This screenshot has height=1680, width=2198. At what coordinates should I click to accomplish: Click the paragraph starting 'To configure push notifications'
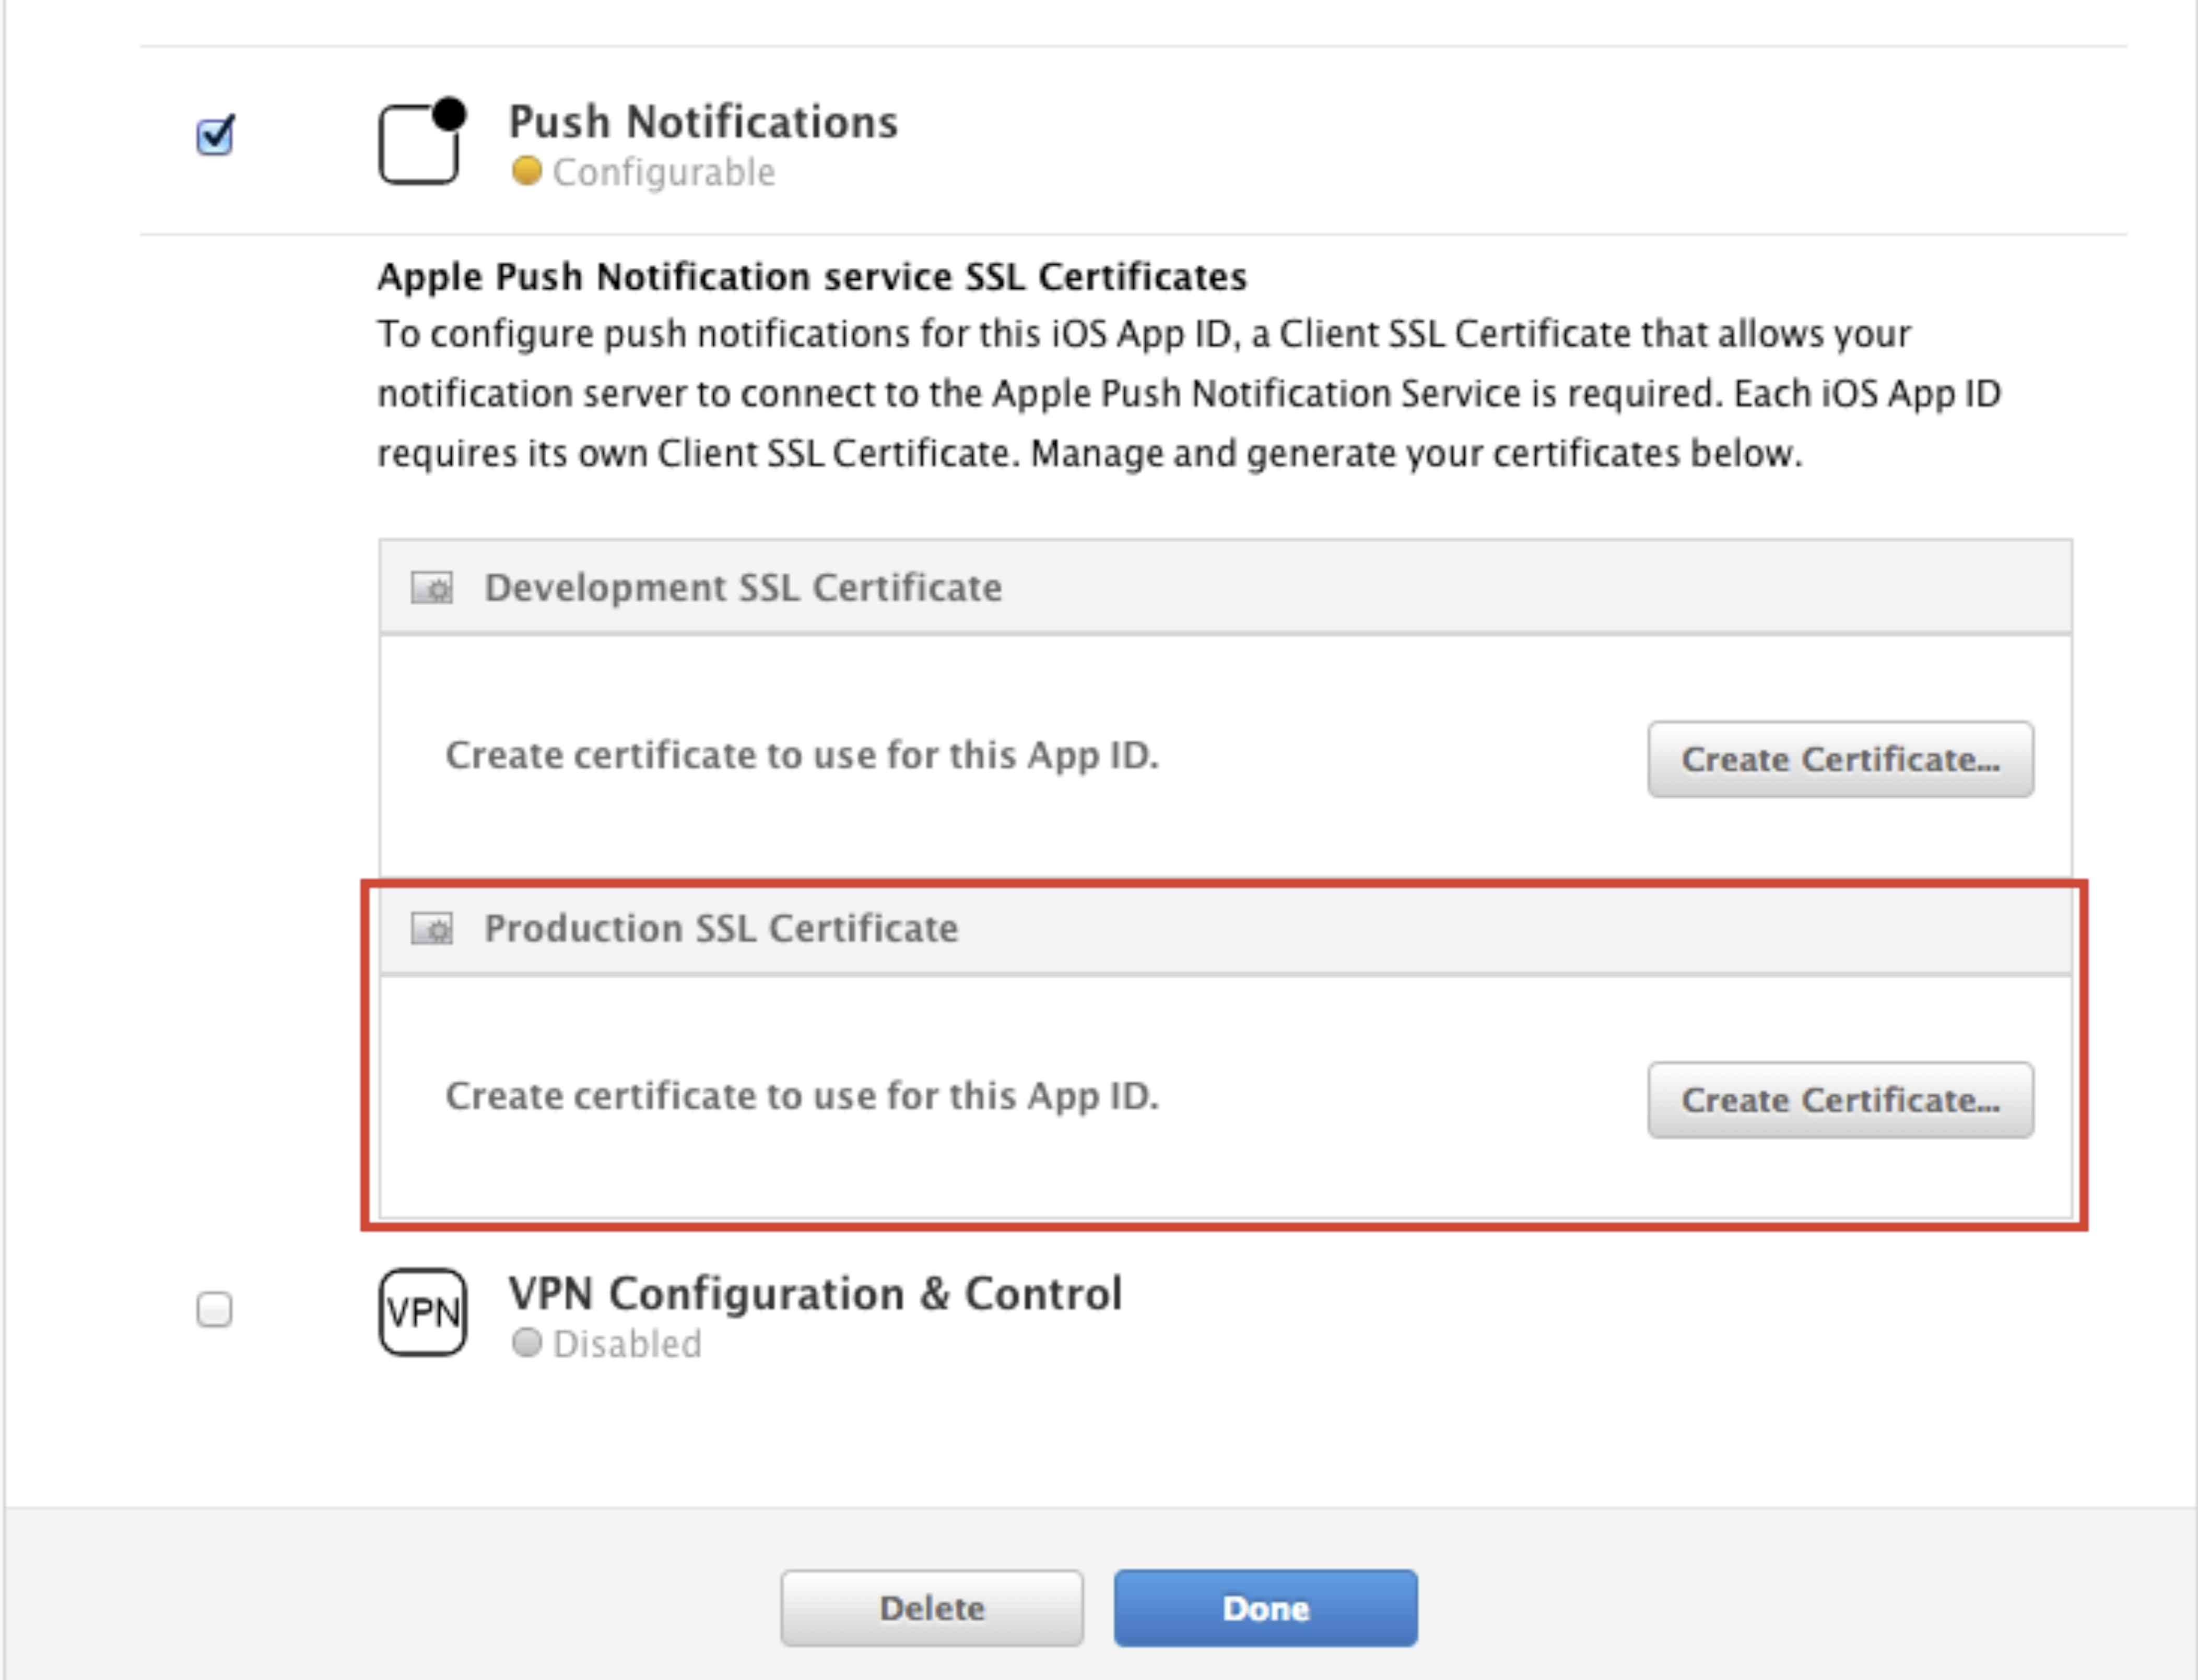(1189, 394)
